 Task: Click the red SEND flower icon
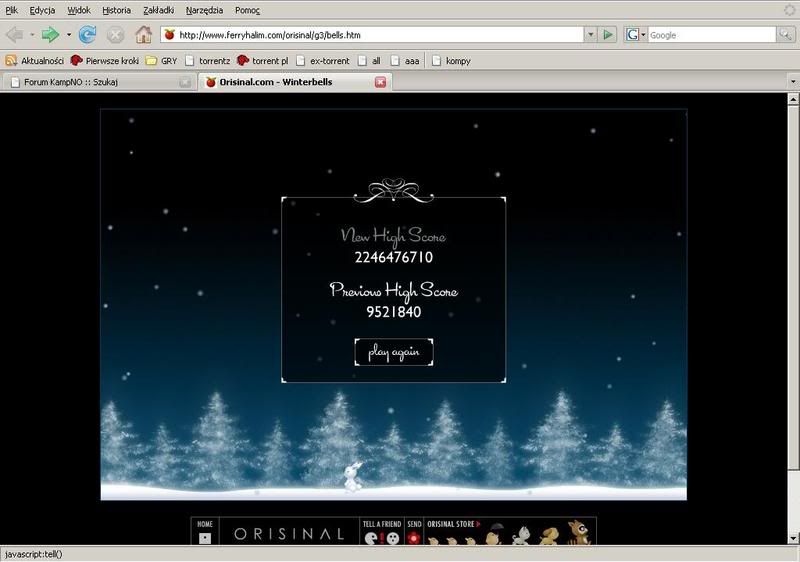[x=414, y=538]
